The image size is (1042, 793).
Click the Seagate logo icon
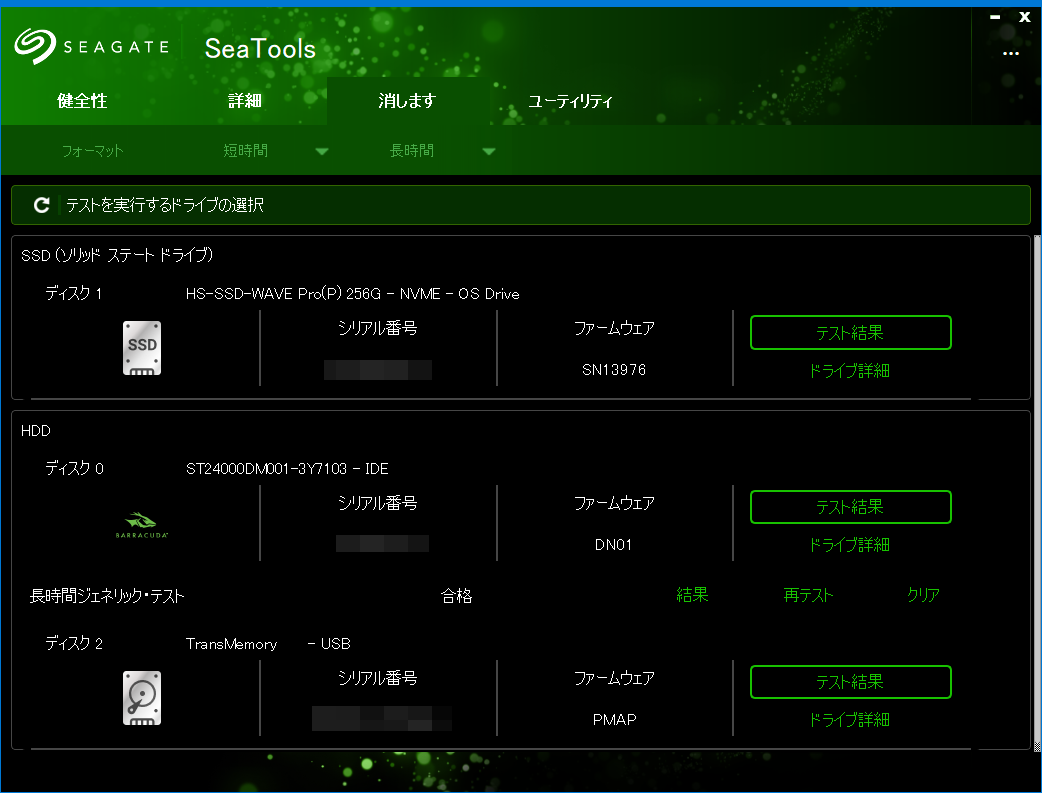point(34,45)
